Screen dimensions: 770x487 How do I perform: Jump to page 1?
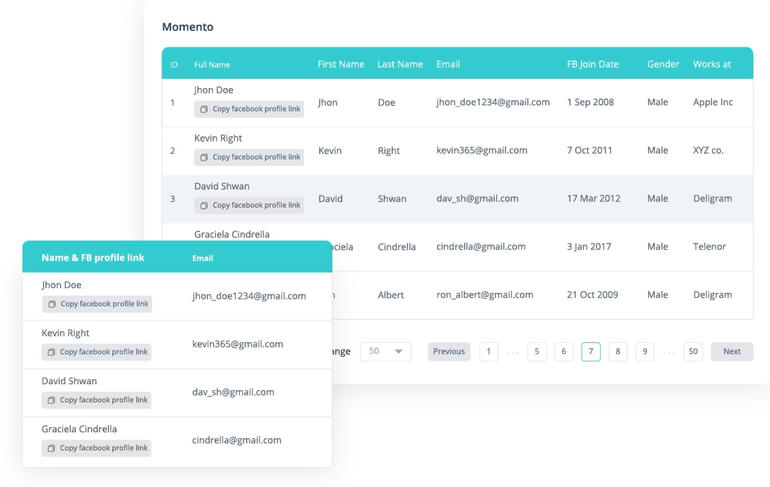489,352
